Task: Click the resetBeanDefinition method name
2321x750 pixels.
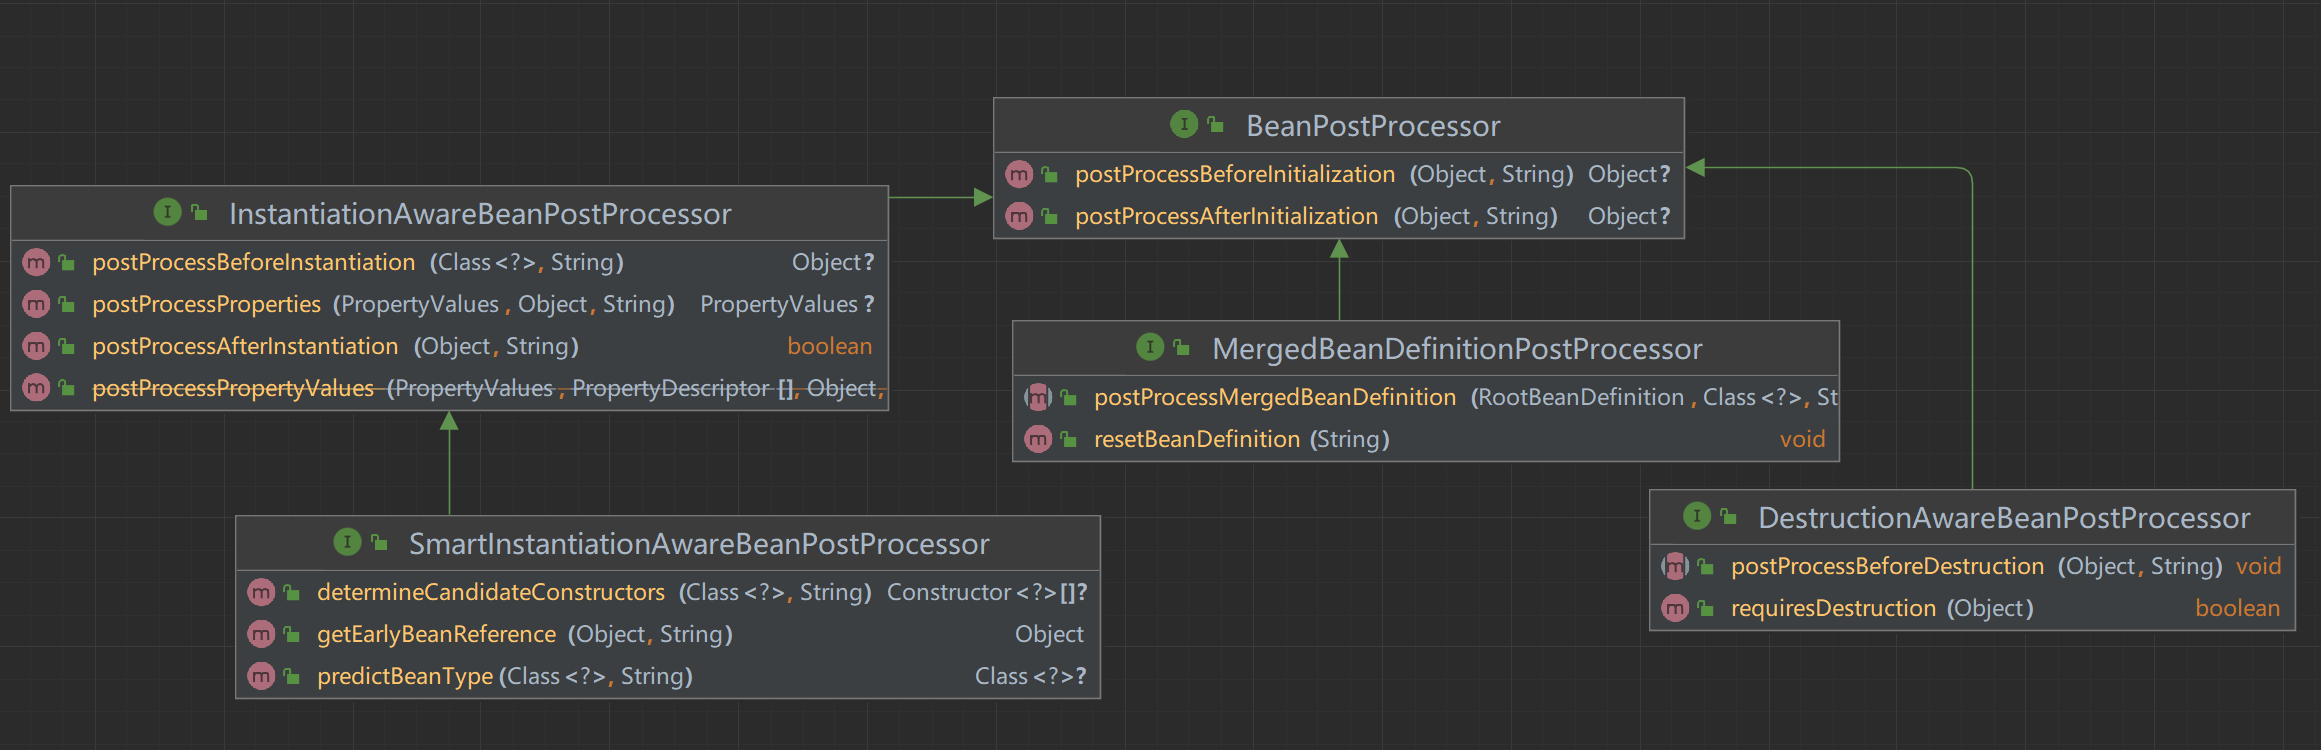Action: (1197, 439)
